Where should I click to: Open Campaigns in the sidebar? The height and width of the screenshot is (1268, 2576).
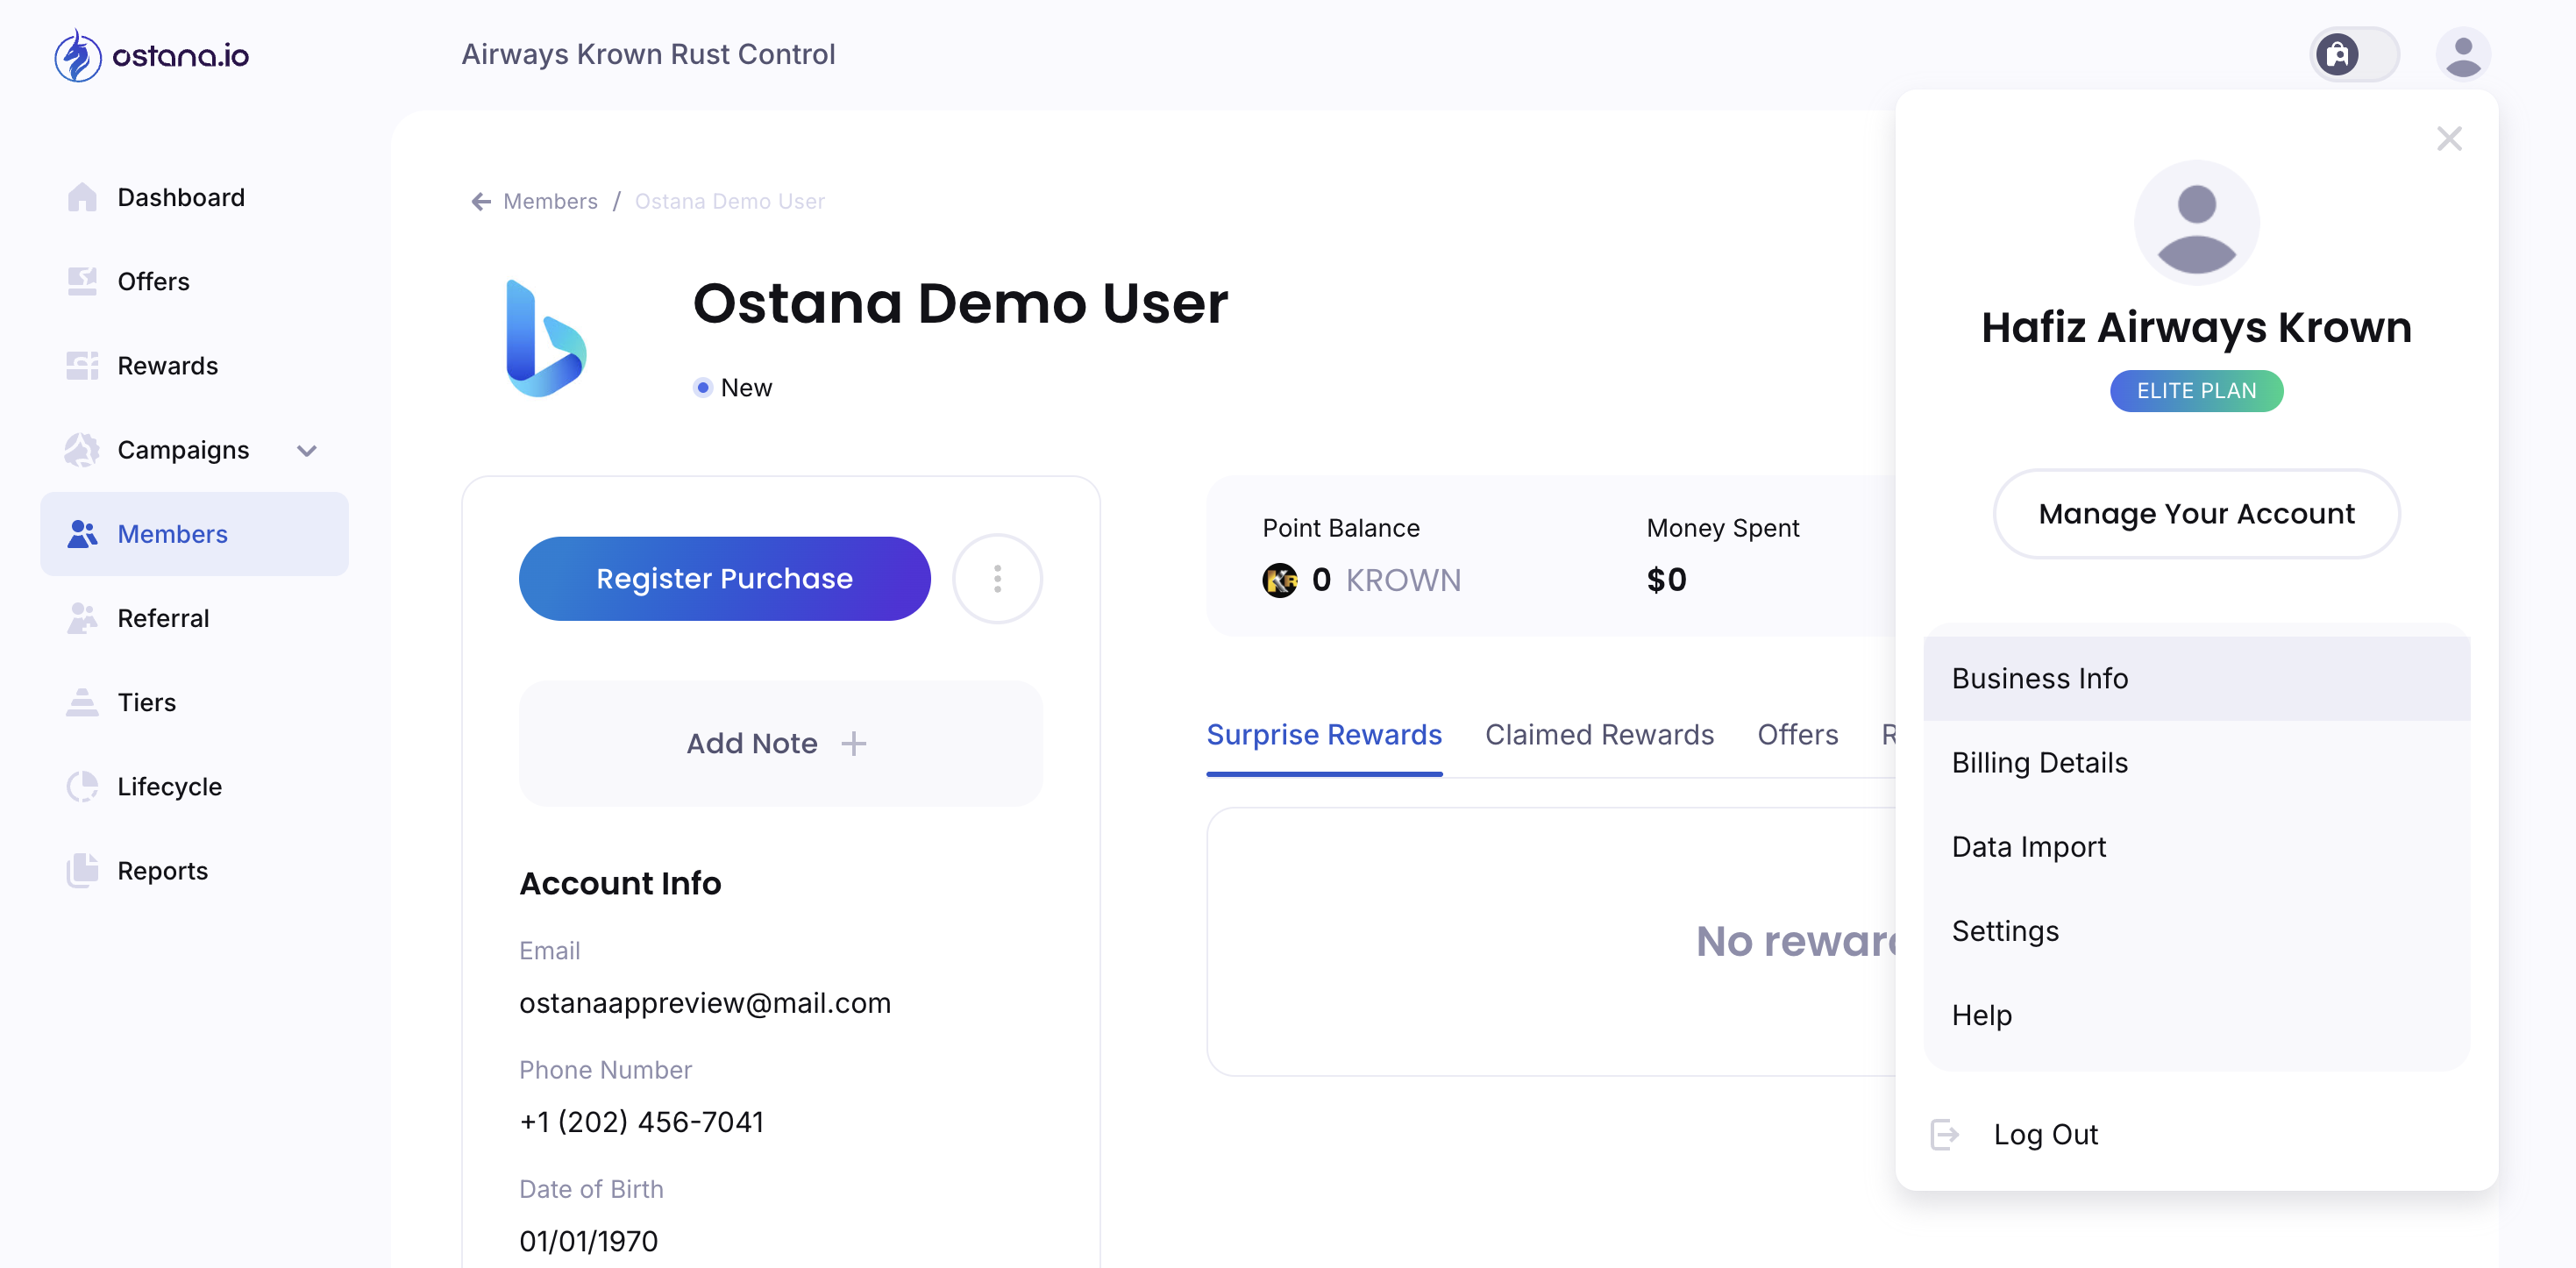pos(194,450)
